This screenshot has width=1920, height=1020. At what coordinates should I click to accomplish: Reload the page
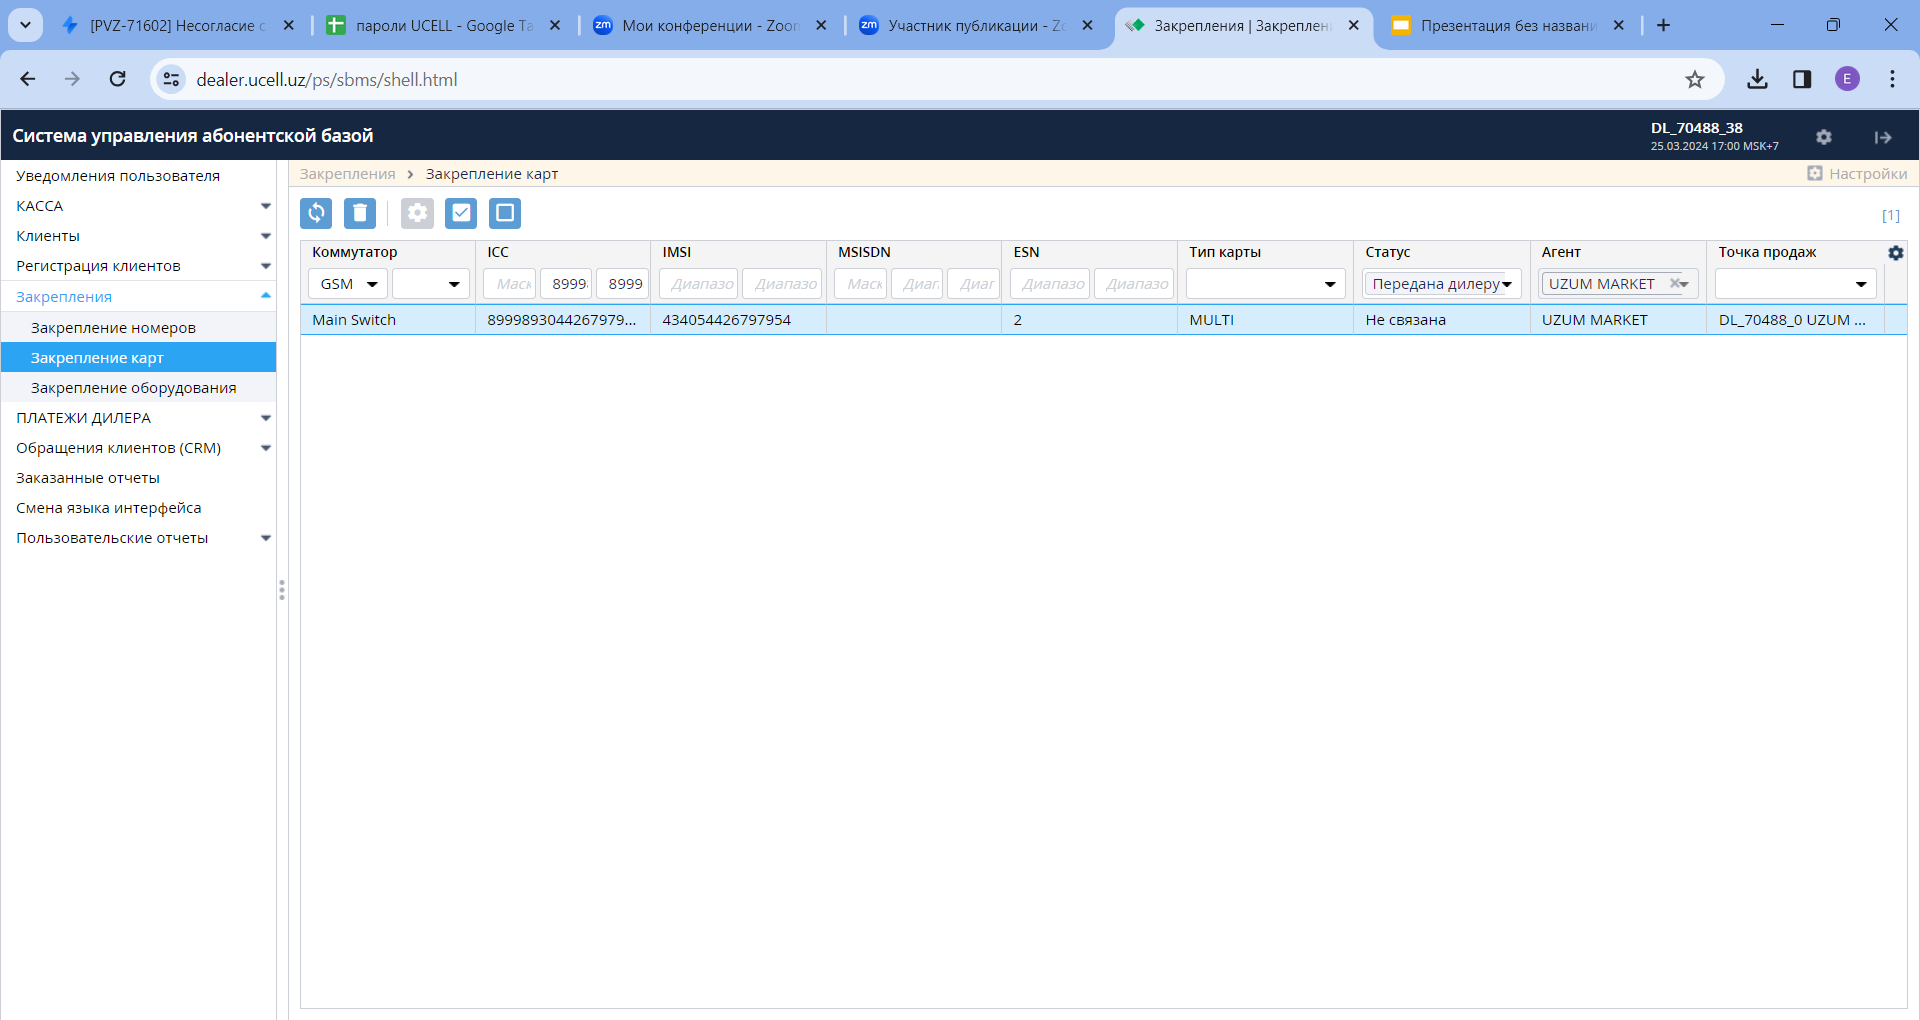point(118,80)
